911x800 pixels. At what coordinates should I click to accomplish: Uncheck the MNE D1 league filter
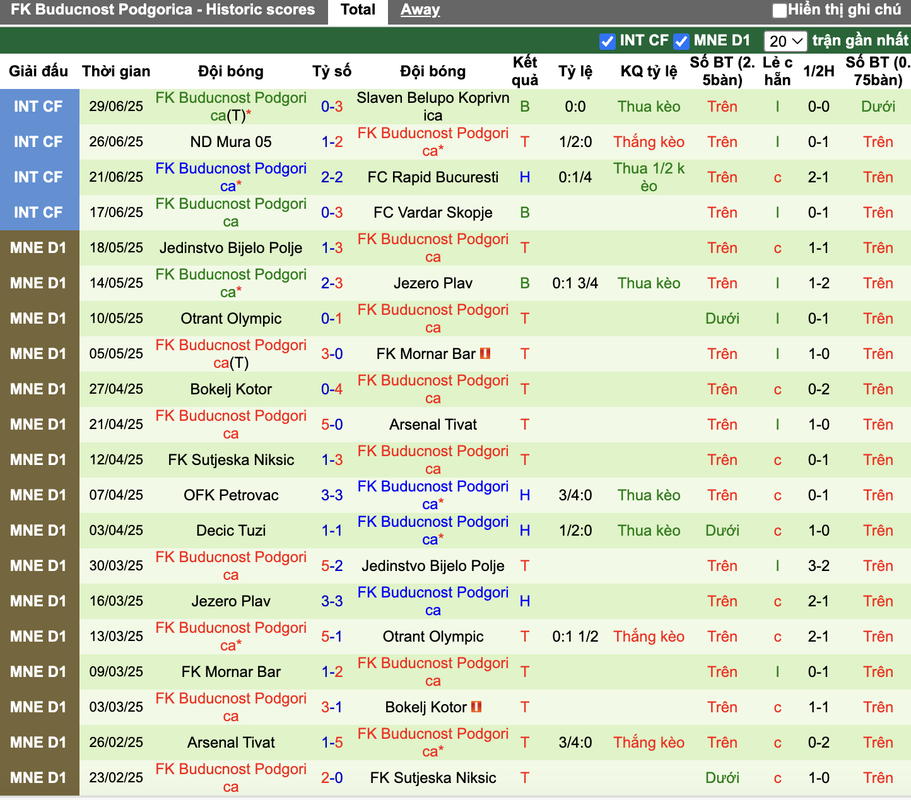(x=681, y=41)
